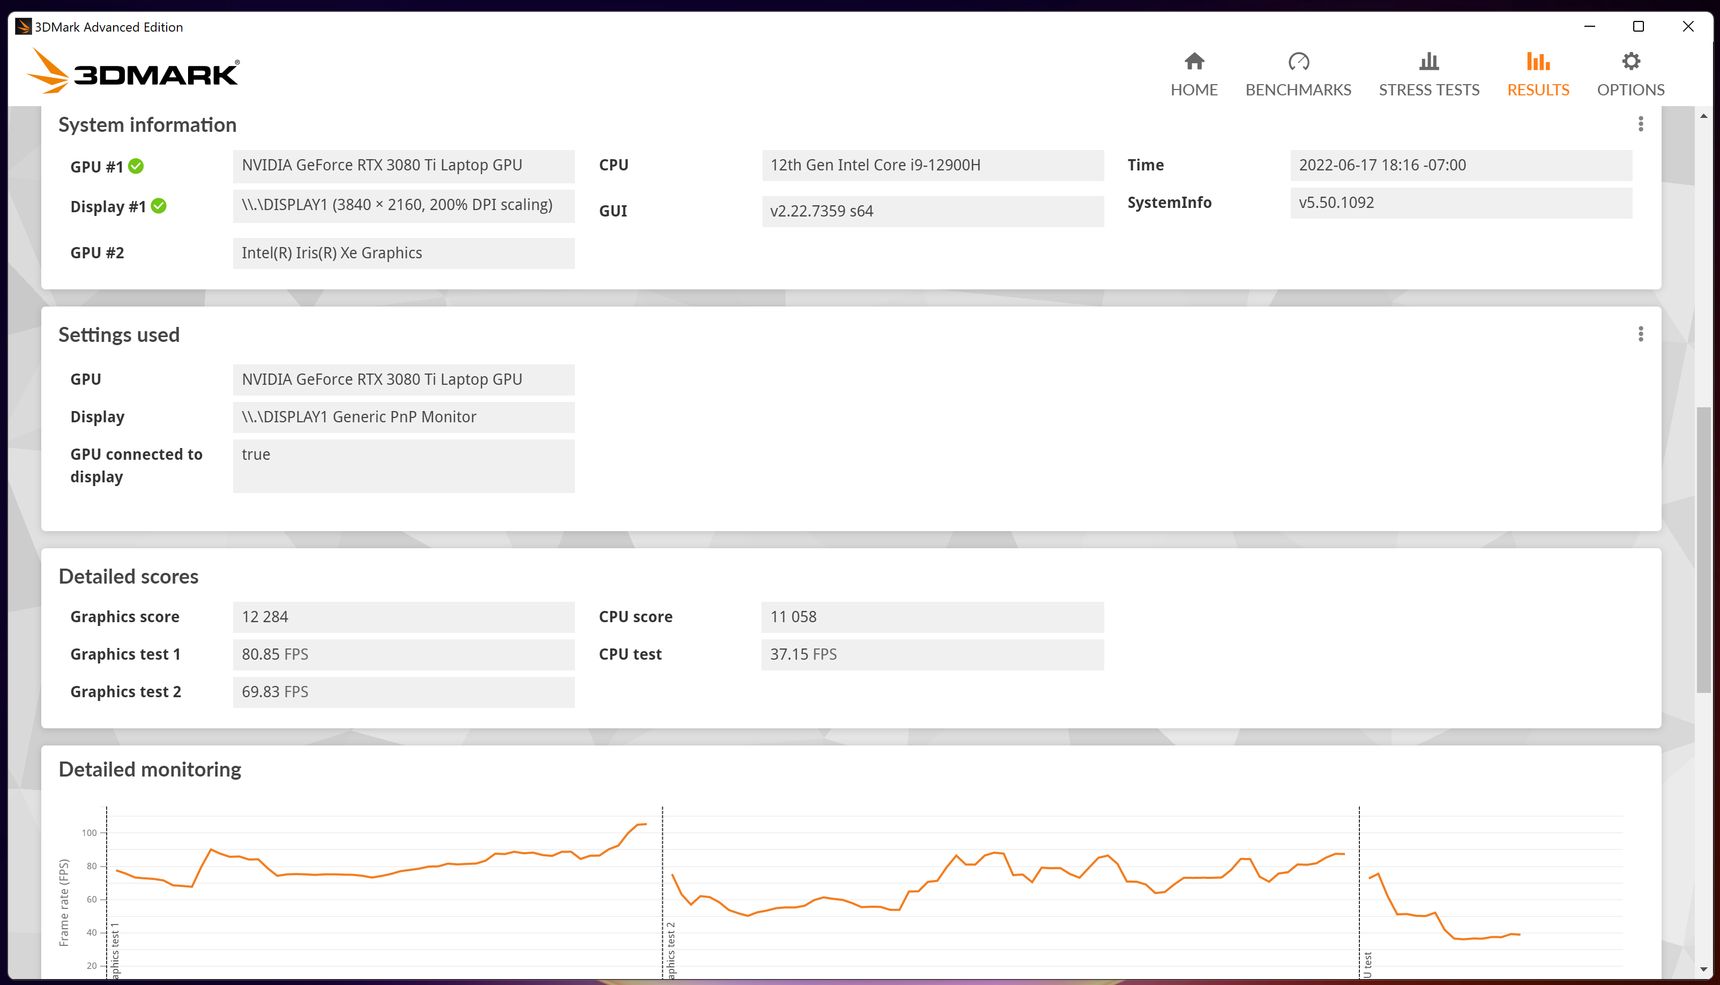
Task: Click the STRESS TESTS label in navigation
Action: pyautogui.click(x=1429, y=90)
